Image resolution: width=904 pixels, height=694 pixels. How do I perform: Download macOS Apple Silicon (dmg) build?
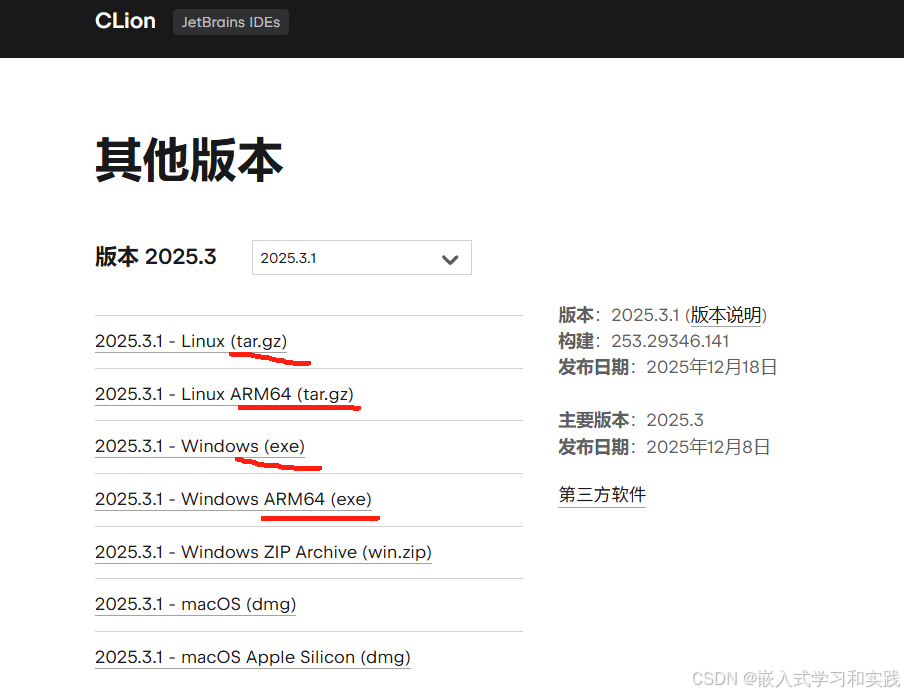pos(252,657)
